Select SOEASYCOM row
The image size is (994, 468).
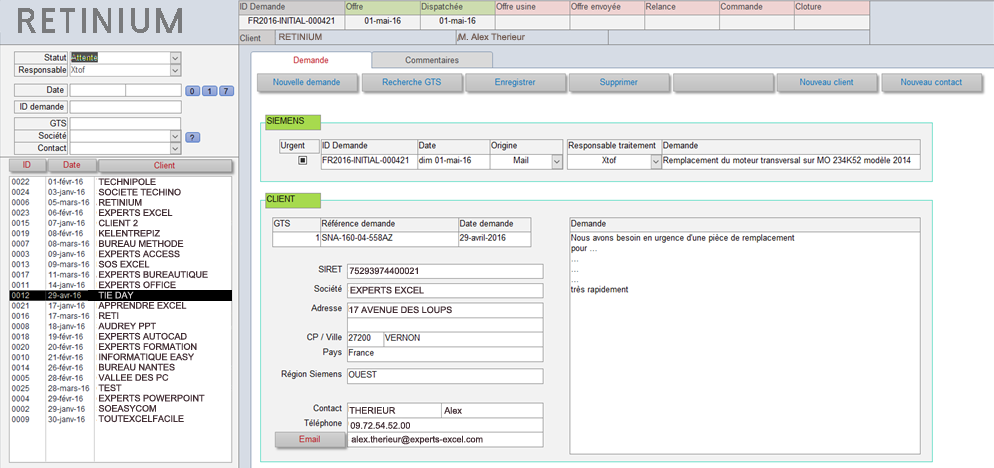tap(120, 408)
